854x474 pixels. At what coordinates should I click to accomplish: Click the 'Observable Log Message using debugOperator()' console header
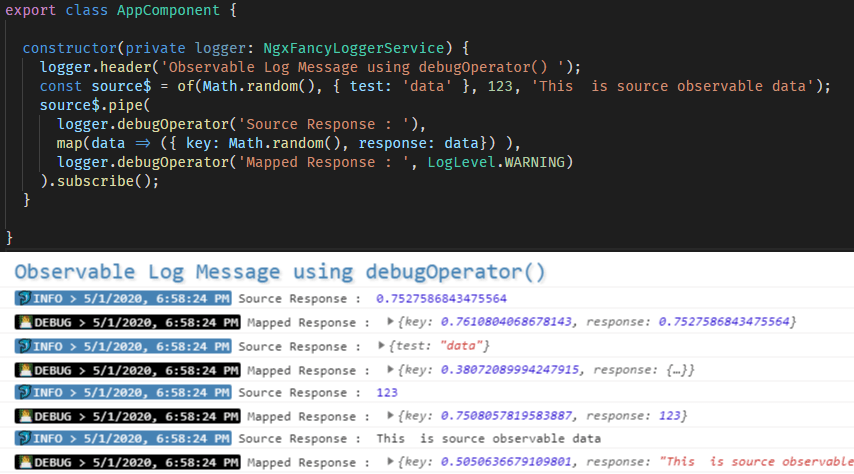click(x=279, y=272)
